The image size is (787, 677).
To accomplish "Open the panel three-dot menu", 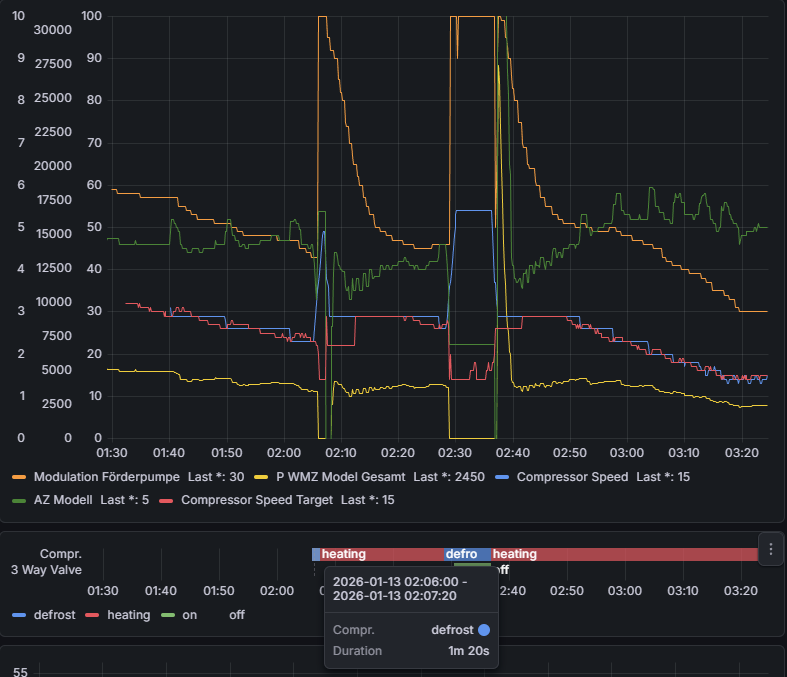I will tap(770, 549).
